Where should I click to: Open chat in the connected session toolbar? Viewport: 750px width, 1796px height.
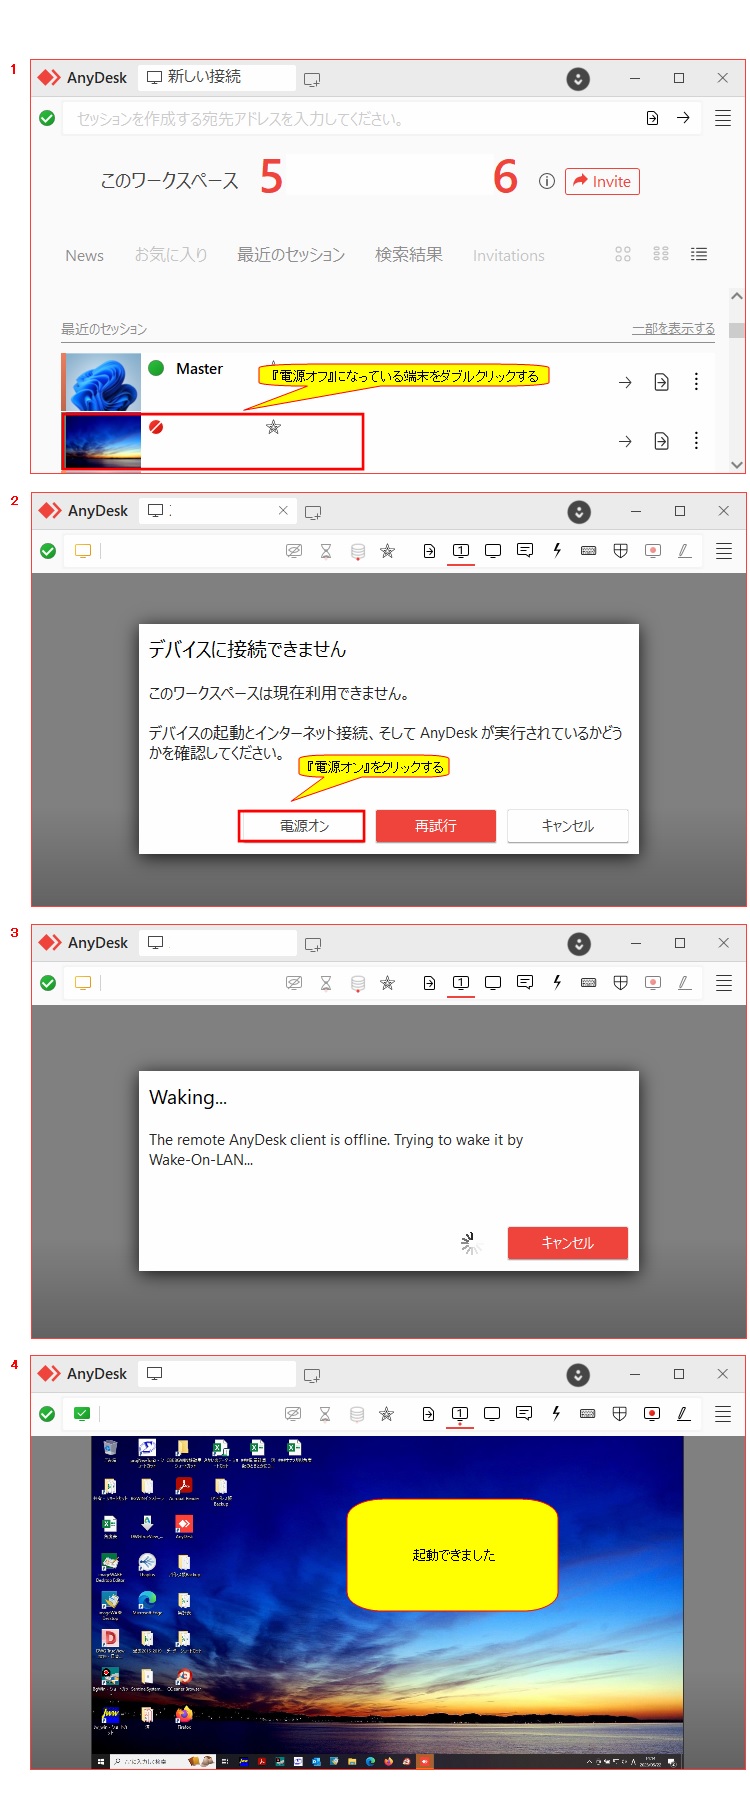click(x=524, y=1414)
